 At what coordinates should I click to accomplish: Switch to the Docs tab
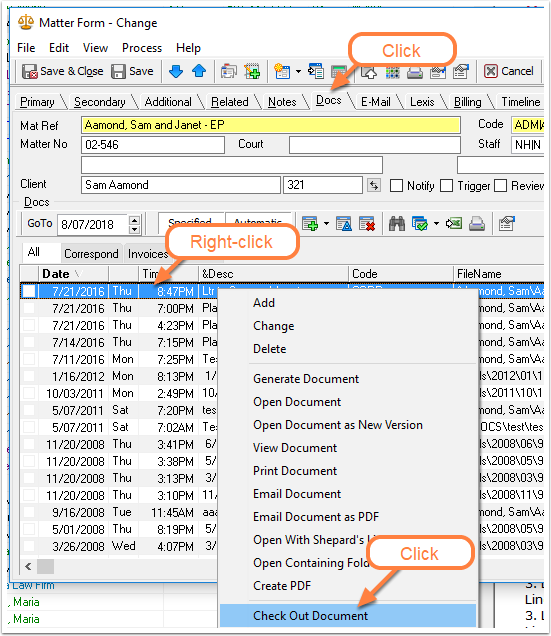coord(329,100)
